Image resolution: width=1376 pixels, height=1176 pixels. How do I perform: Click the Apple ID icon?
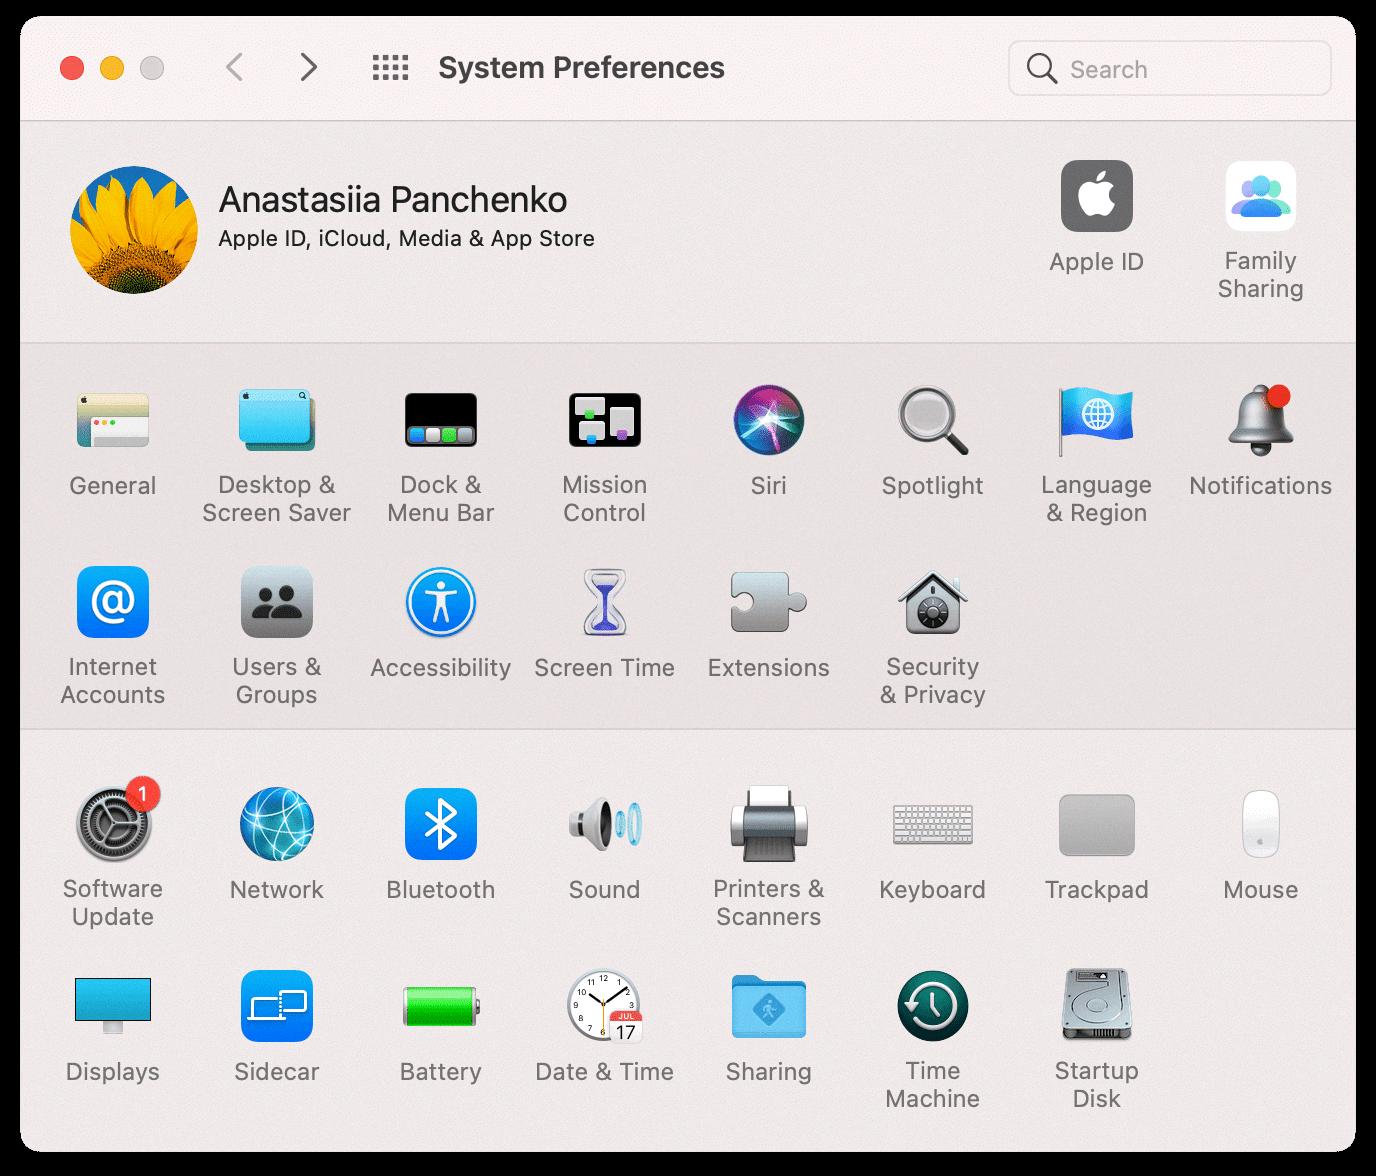point(1096,197)
